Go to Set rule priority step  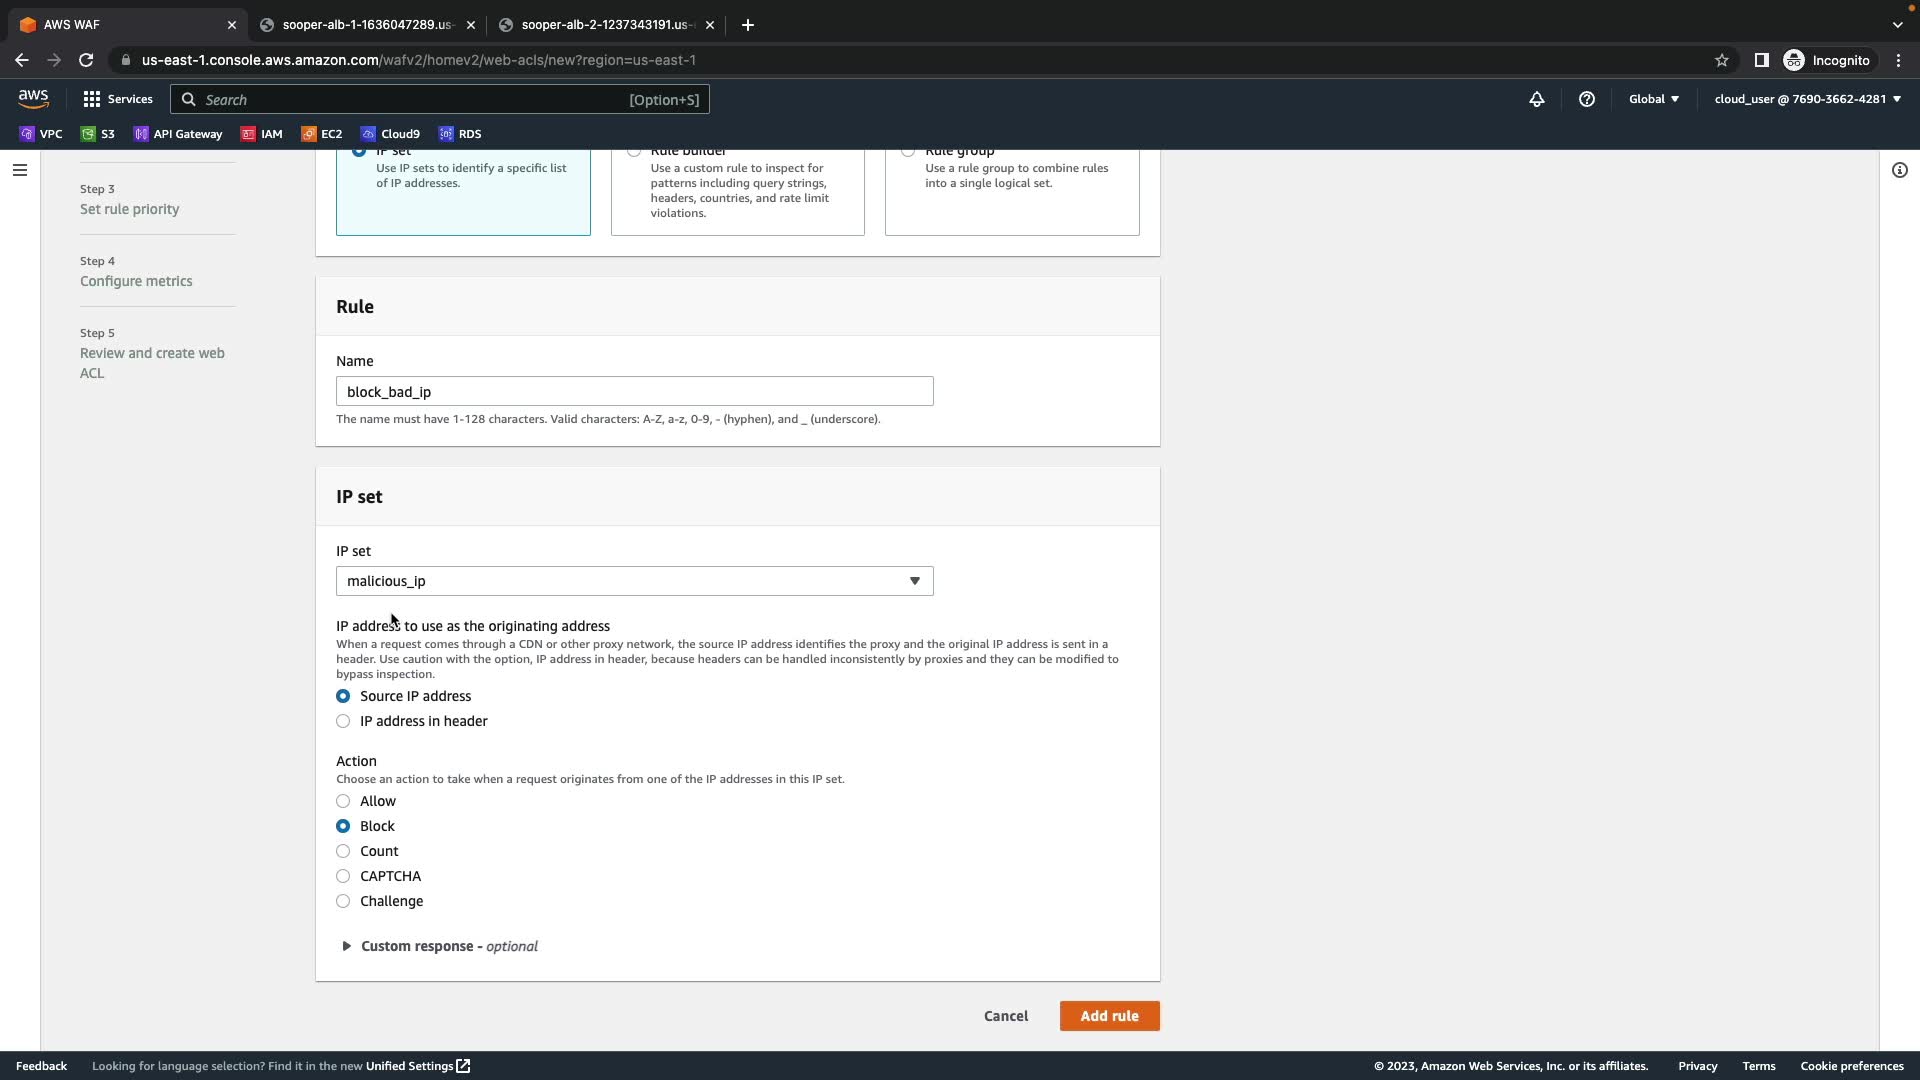tap(129, 209)
